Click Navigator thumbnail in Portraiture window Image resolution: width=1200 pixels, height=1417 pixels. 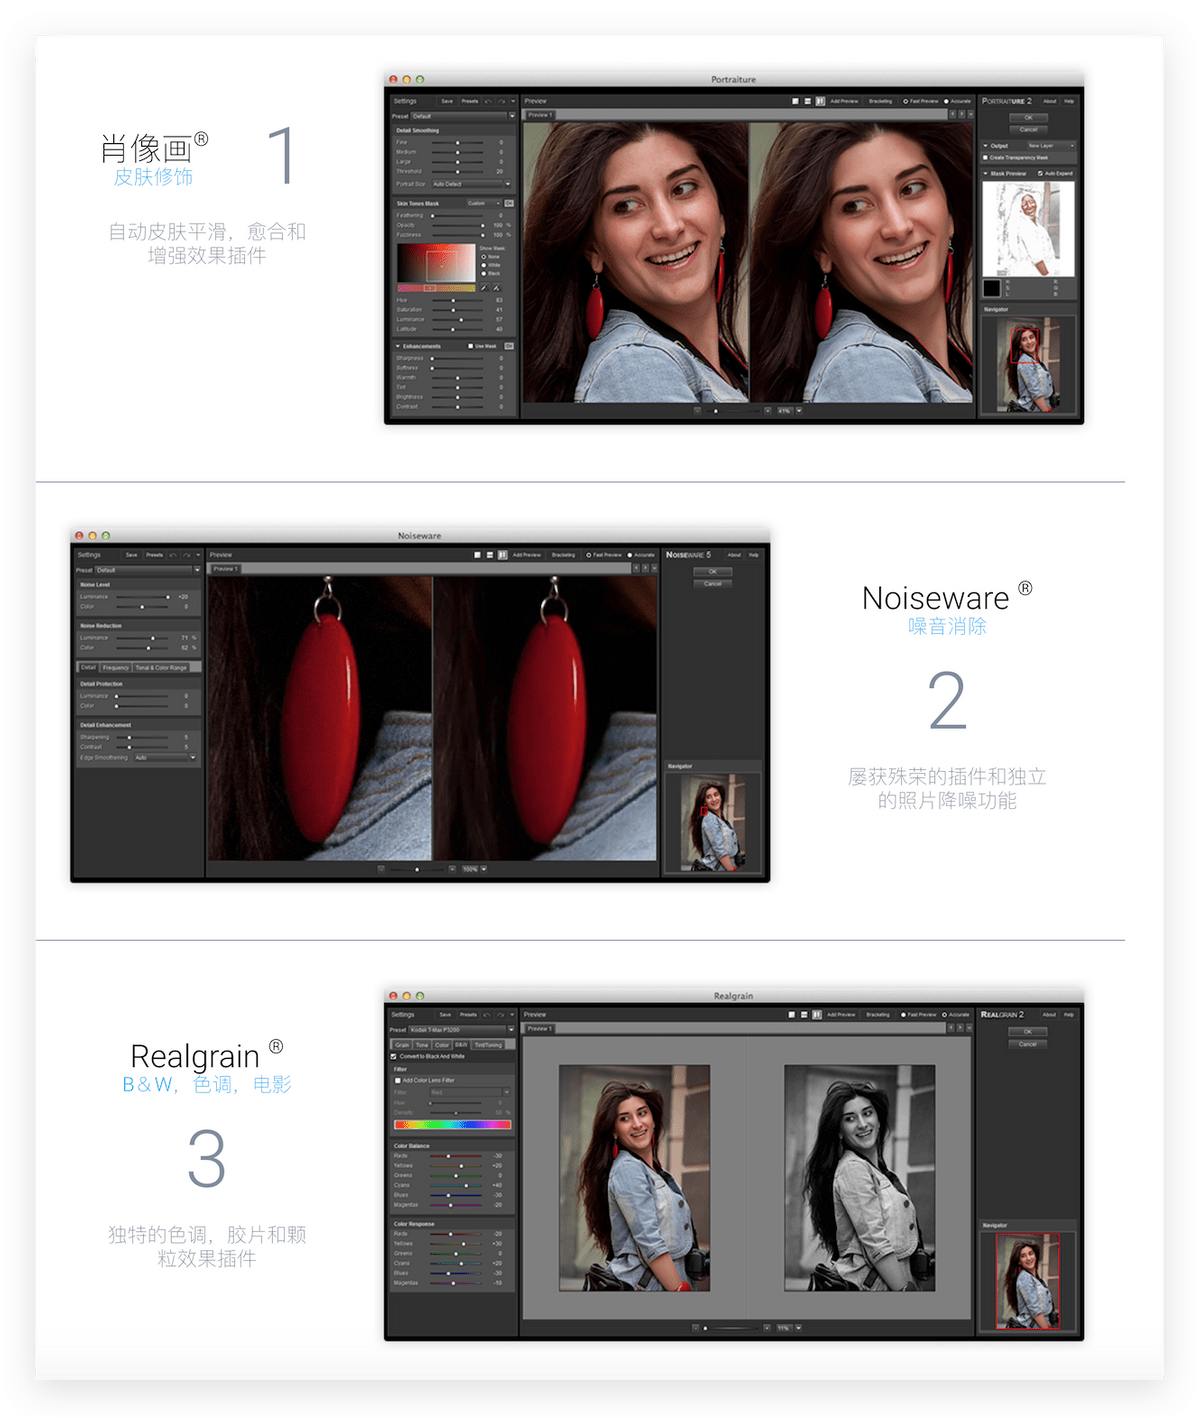click(x=1029, y=365)
